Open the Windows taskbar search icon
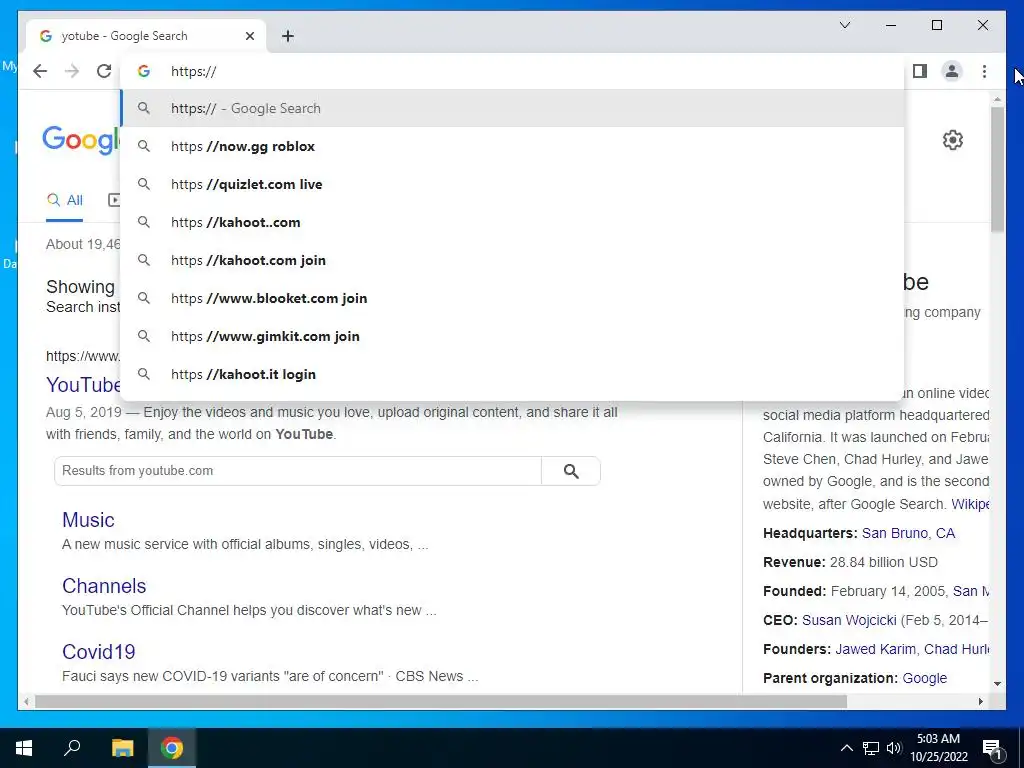This screenshot has height=768, width=1024. (72, 748)
